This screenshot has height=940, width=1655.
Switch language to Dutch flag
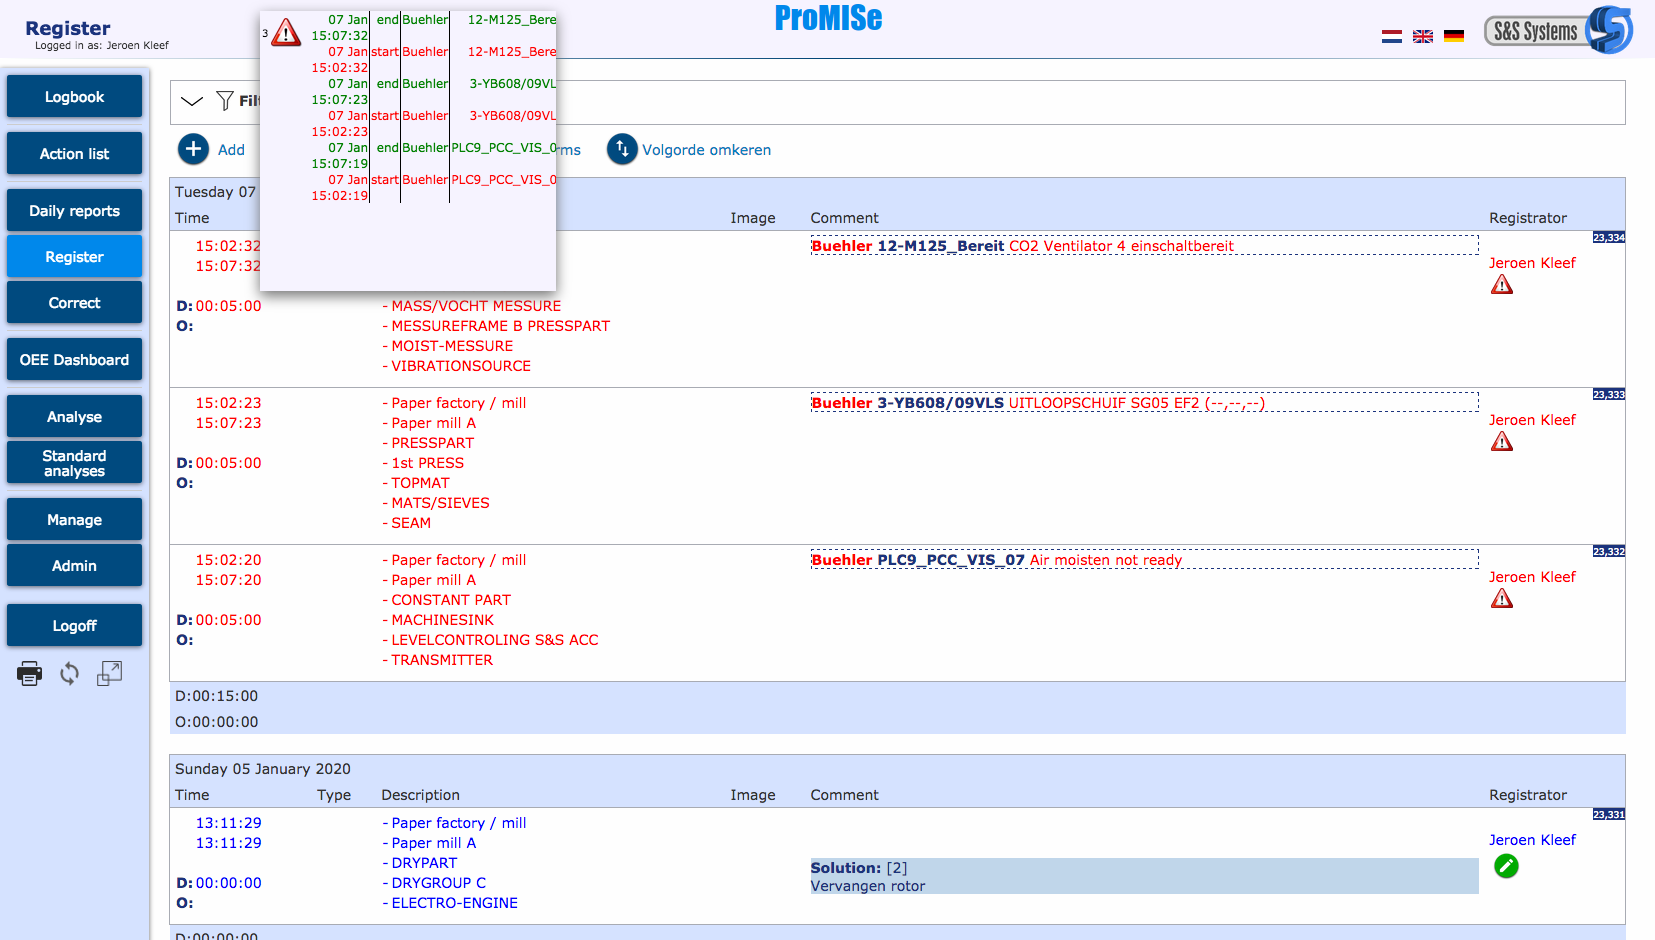[x=1391, y=36]
